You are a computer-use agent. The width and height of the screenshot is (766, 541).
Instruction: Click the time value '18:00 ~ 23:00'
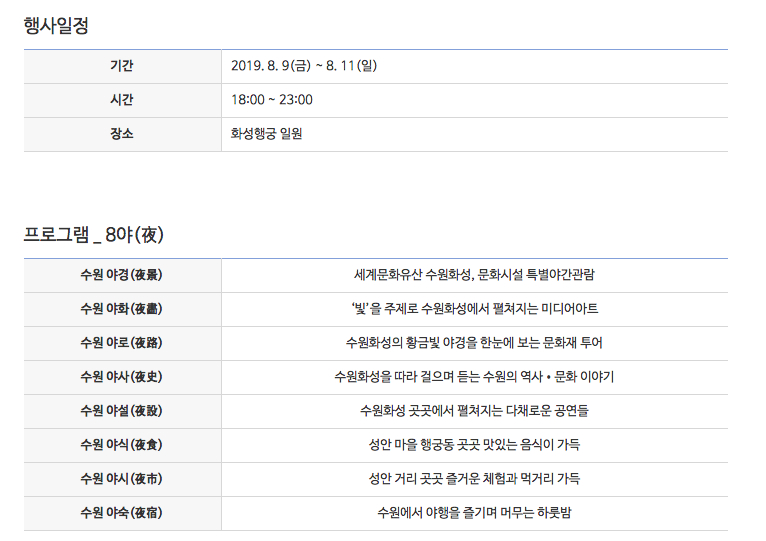click(x=272, y=100)
